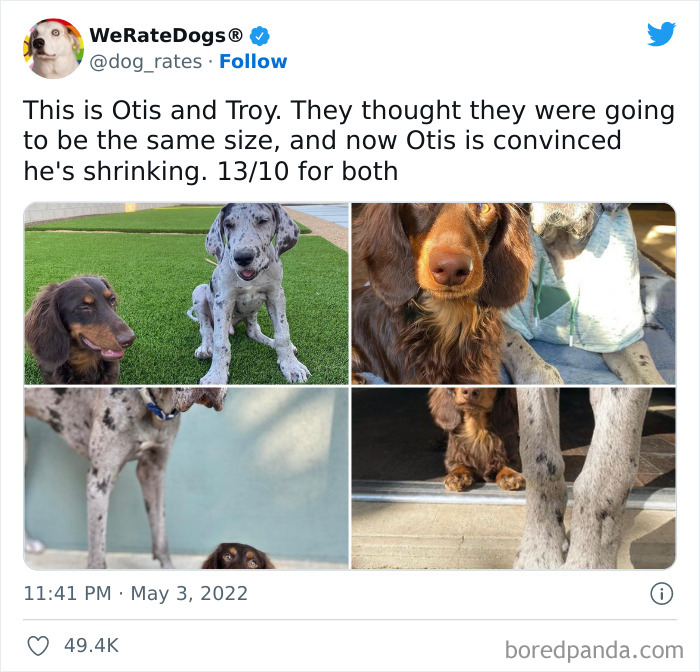The width and height of the screenshot is (700, 672).
Task: Click the 11:41 PM timestamp
Action: (67, 594)
